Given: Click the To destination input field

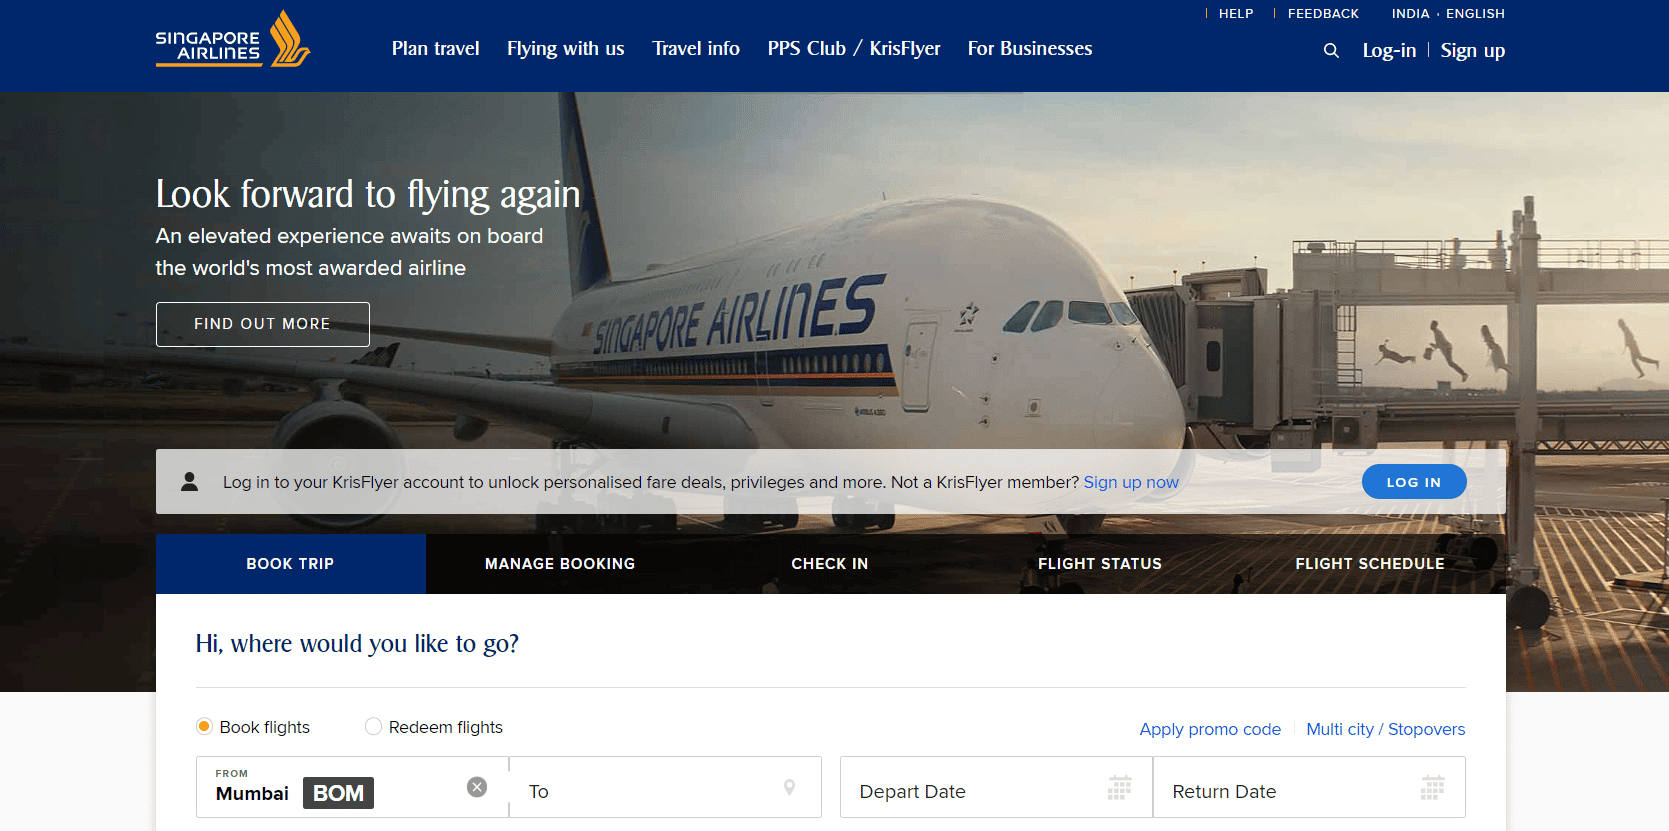Looking at the screenshot, I should (x=665, y=787).
